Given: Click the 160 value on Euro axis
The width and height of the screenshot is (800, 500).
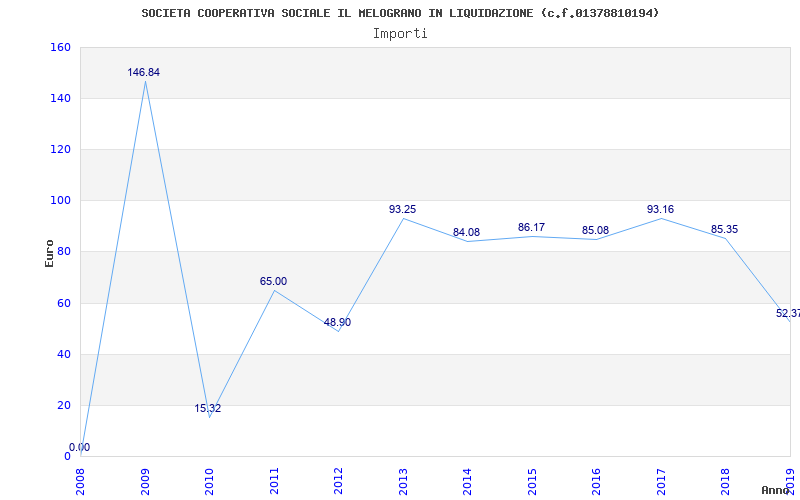Looking at the screenshot, I should tap(60, 47).
